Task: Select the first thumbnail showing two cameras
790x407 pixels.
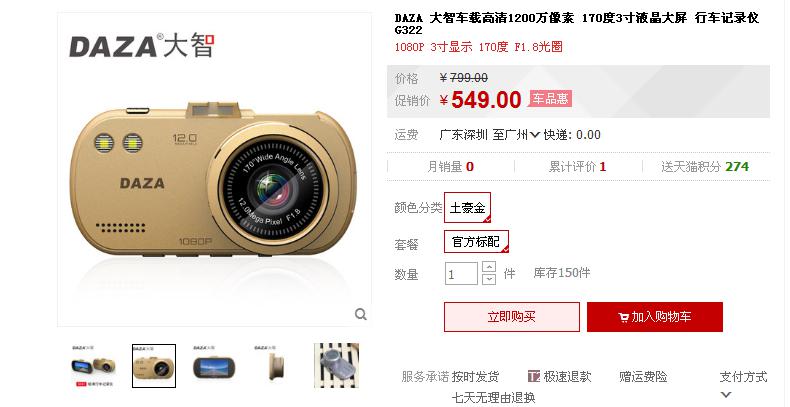Action: pyautogui.click(x=93, y=366)
